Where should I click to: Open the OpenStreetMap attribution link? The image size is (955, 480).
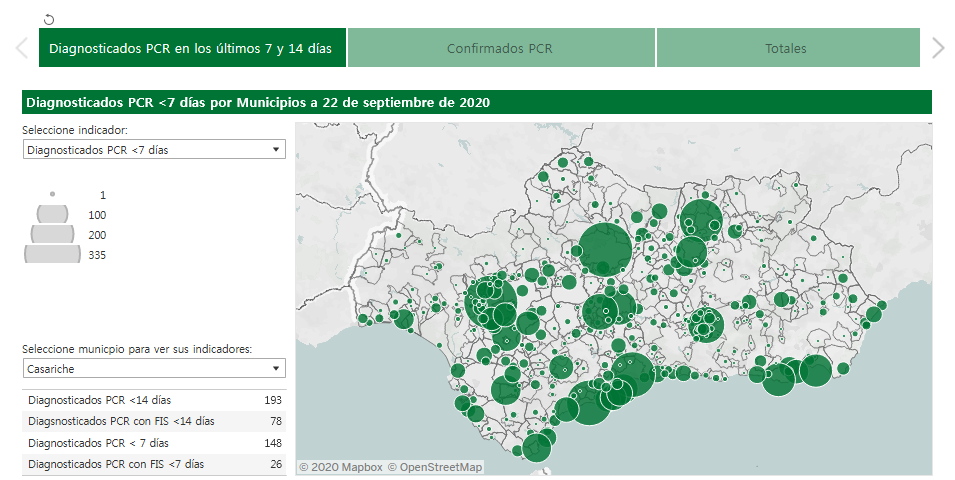coord(434,467)
